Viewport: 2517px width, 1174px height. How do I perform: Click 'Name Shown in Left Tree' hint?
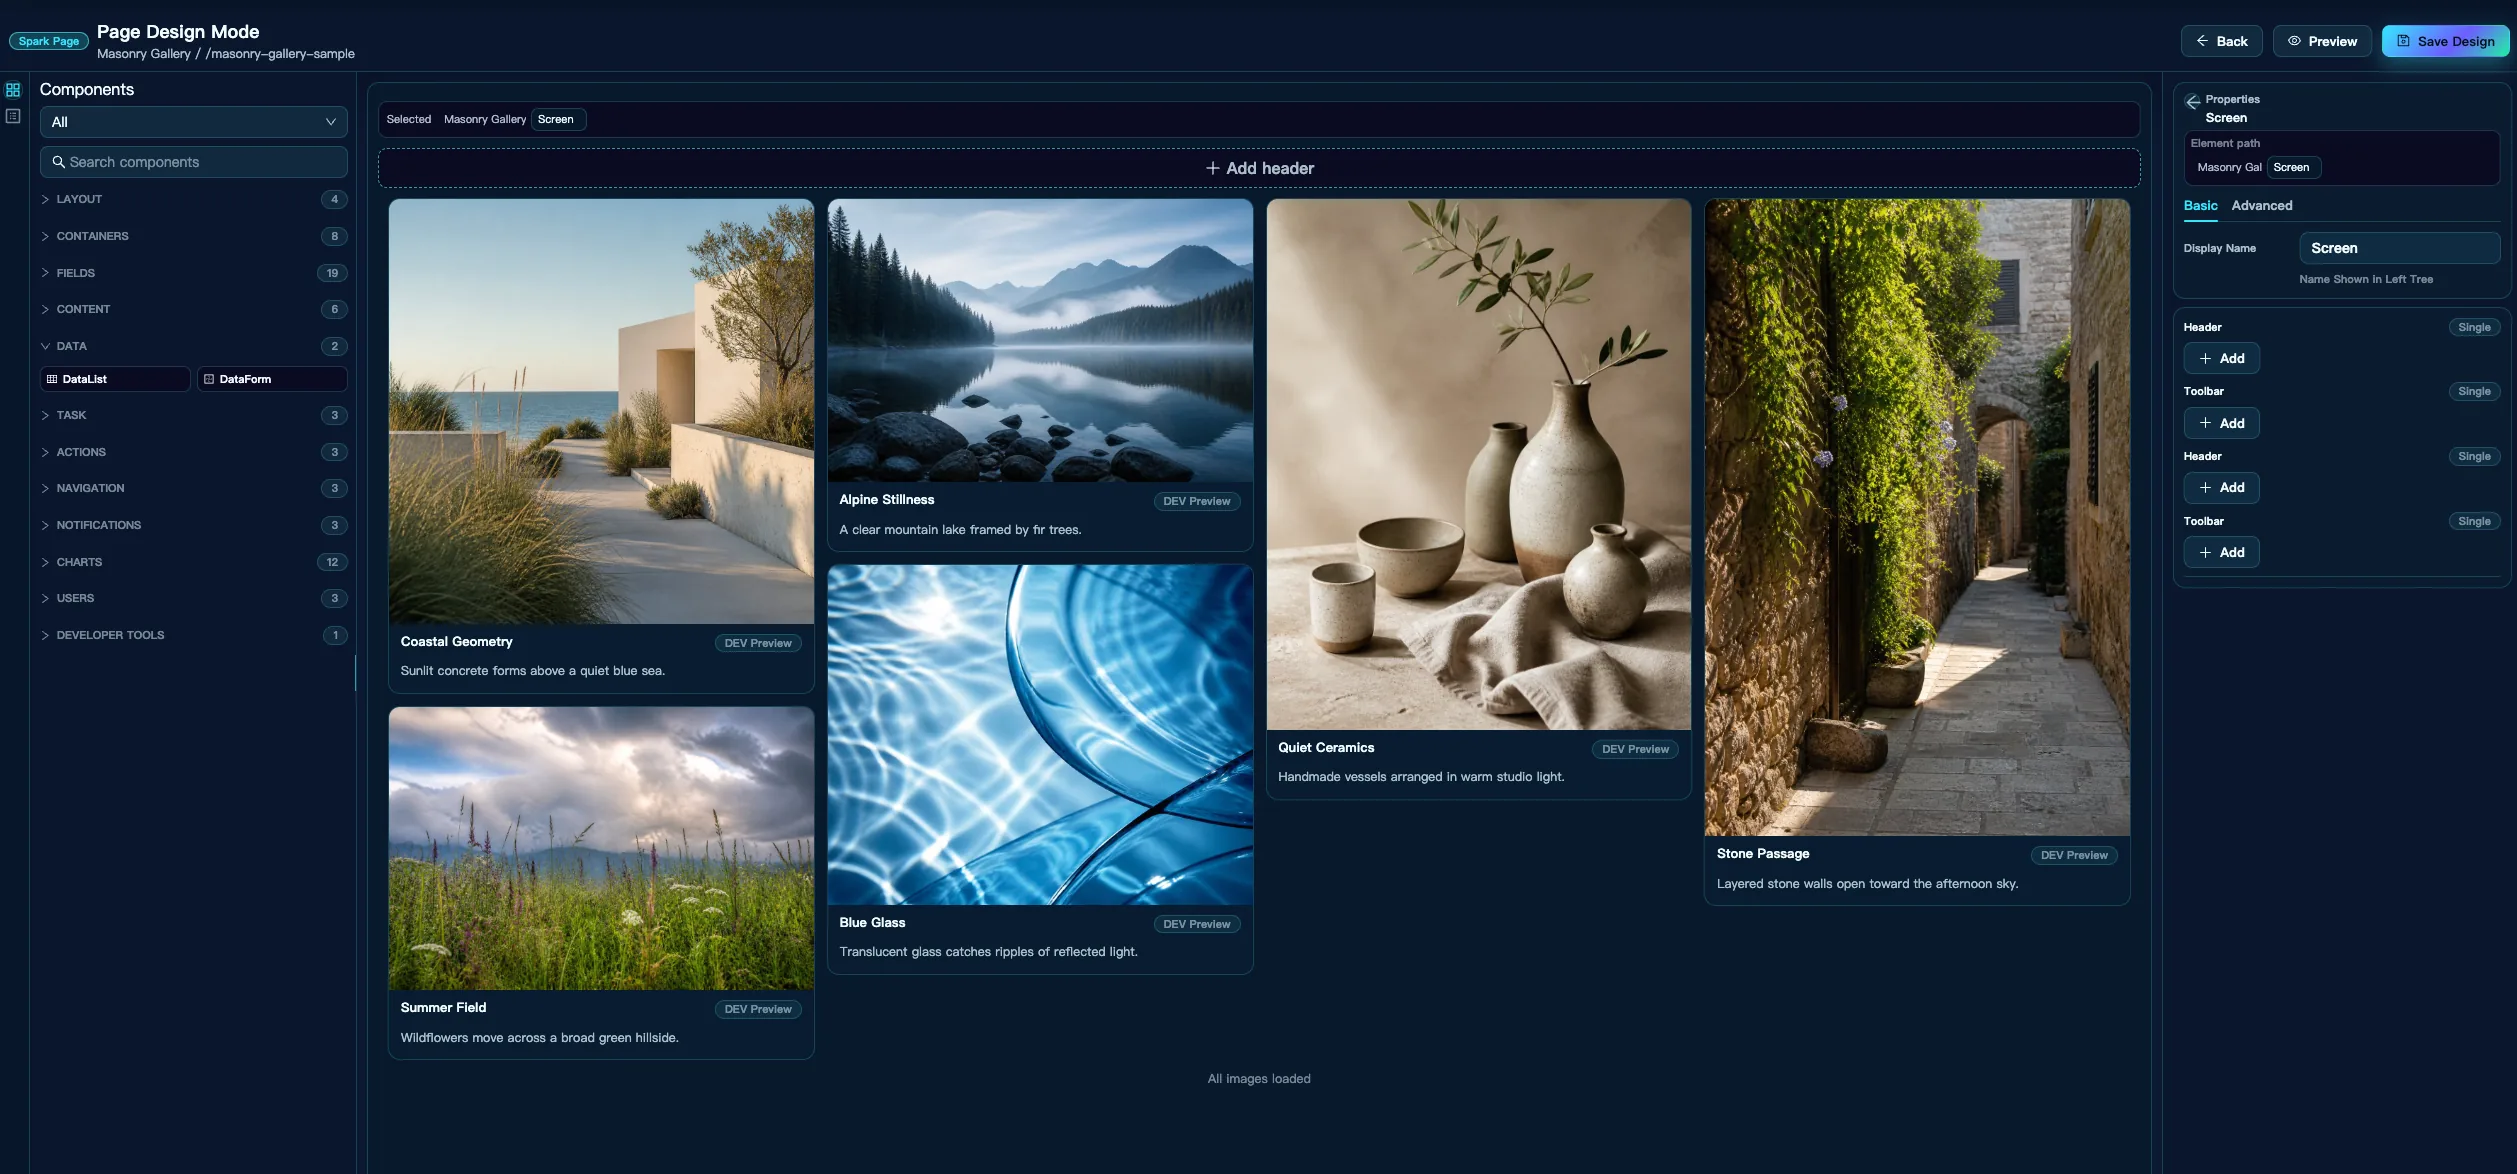(2366, 280)
